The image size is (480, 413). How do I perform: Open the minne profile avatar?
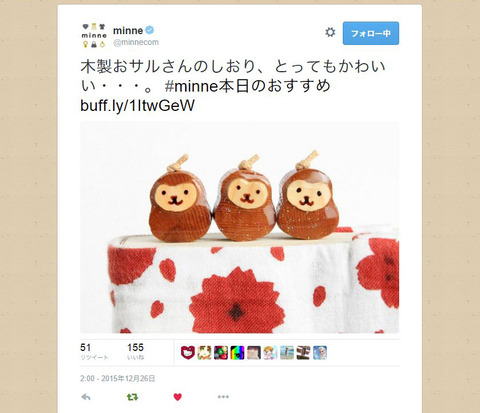tap(94, 35)
